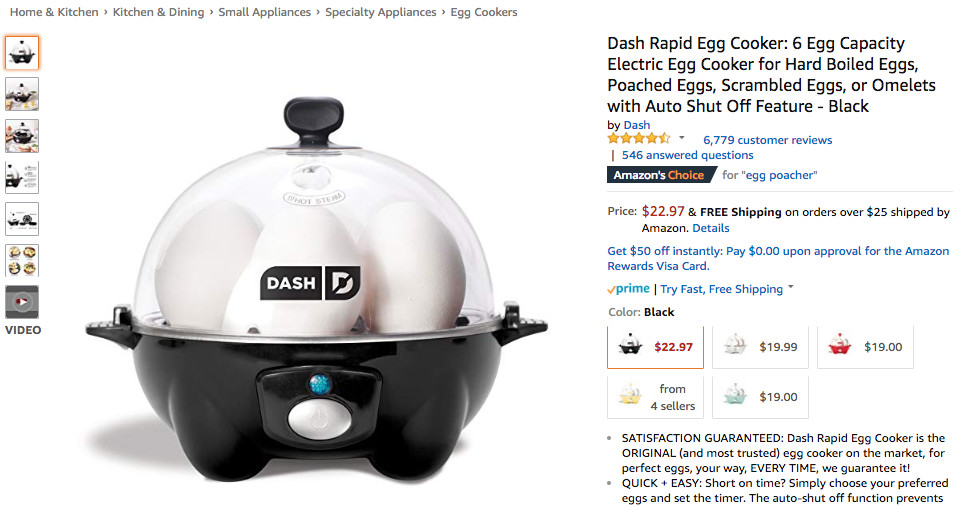
Task: Go to Small Appliances breadcrumb
Action: (264, 12)
